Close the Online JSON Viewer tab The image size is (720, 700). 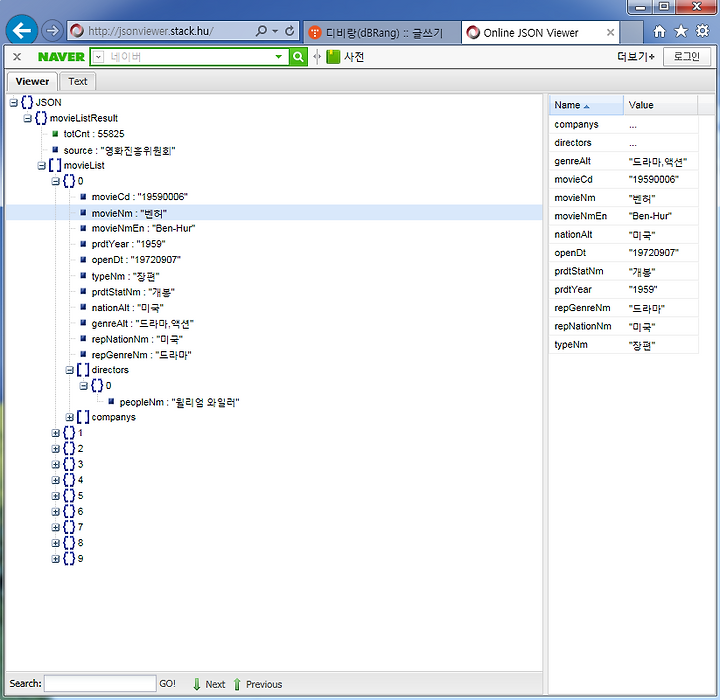[610, 33]
